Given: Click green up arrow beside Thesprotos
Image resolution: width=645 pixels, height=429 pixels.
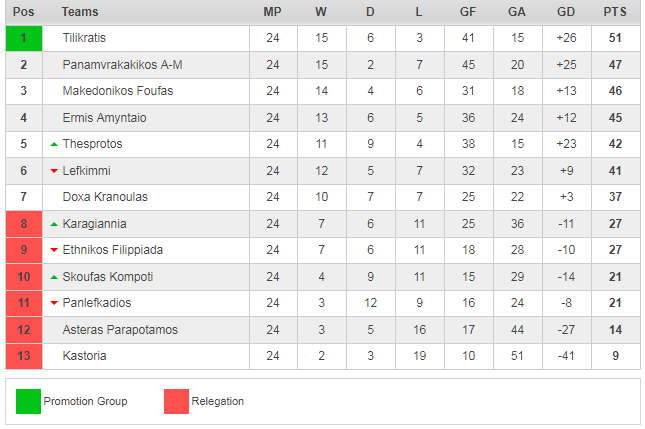Looking at the screenshot, I should click(x=54, y=145).
